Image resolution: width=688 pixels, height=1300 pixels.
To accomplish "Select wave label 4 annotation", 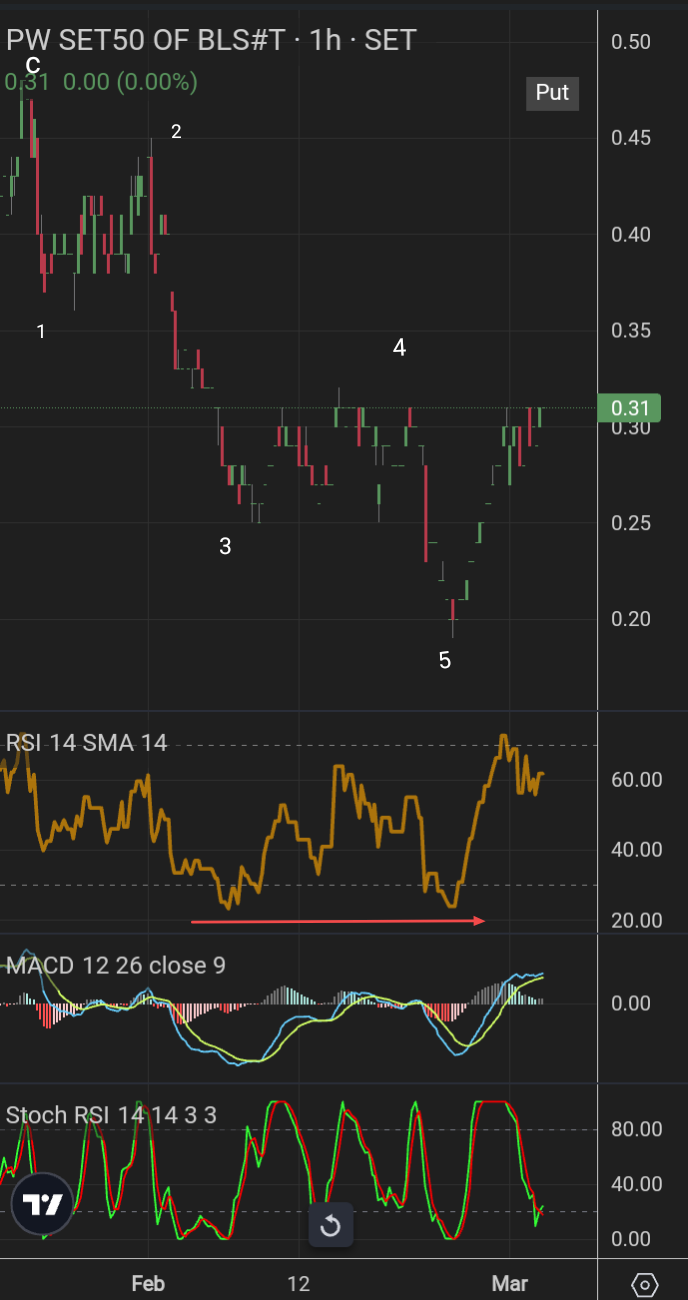I will click(x=399, y=348).
